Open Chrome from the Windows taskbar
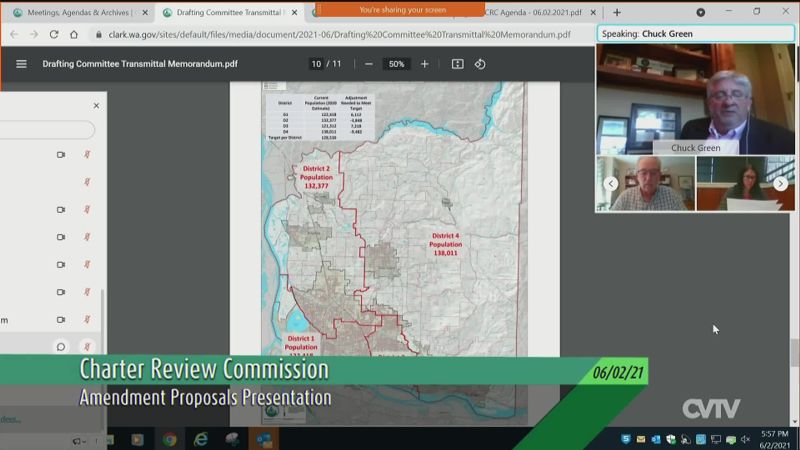This screenshot has width=800, height=450. 170,439
